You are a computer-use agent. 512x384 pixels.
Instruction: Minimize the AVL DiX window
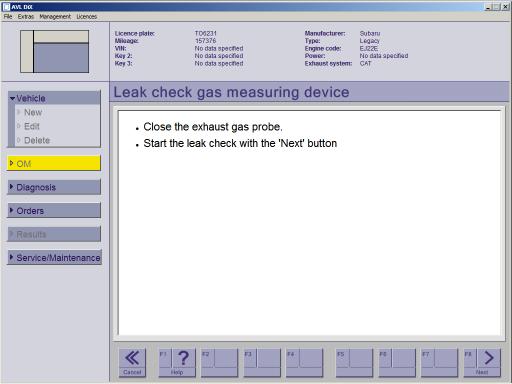489,7
